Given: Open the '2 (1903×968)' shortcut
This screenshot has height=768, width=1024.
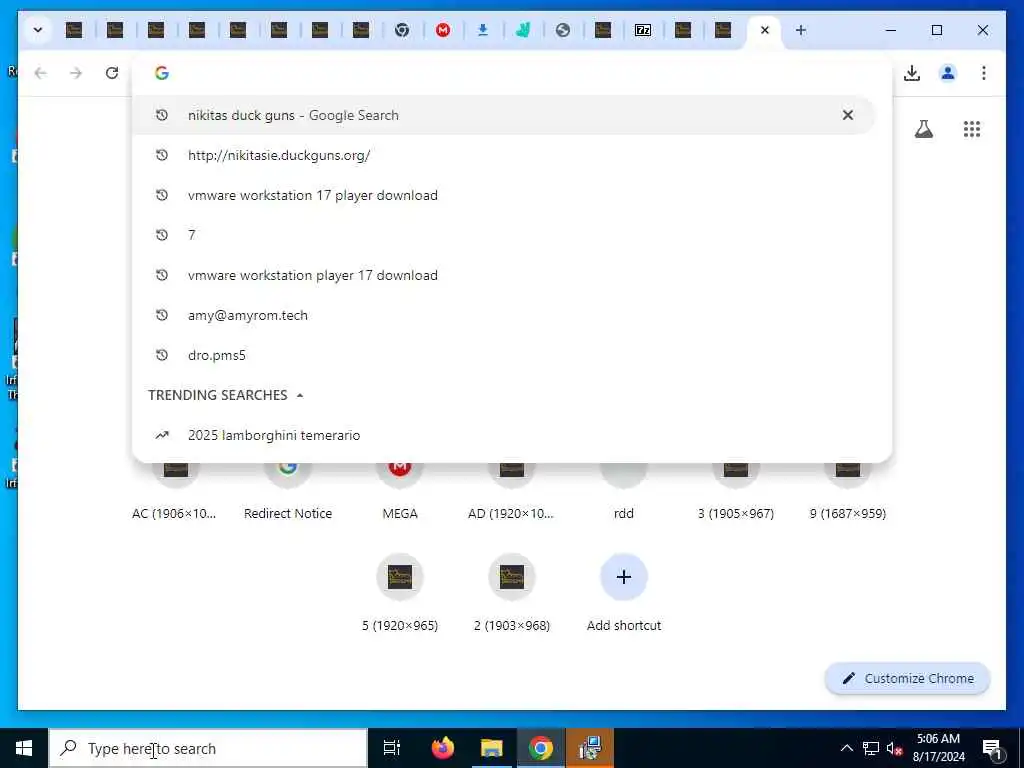Looking at the screenshot, I should [511, 592].
